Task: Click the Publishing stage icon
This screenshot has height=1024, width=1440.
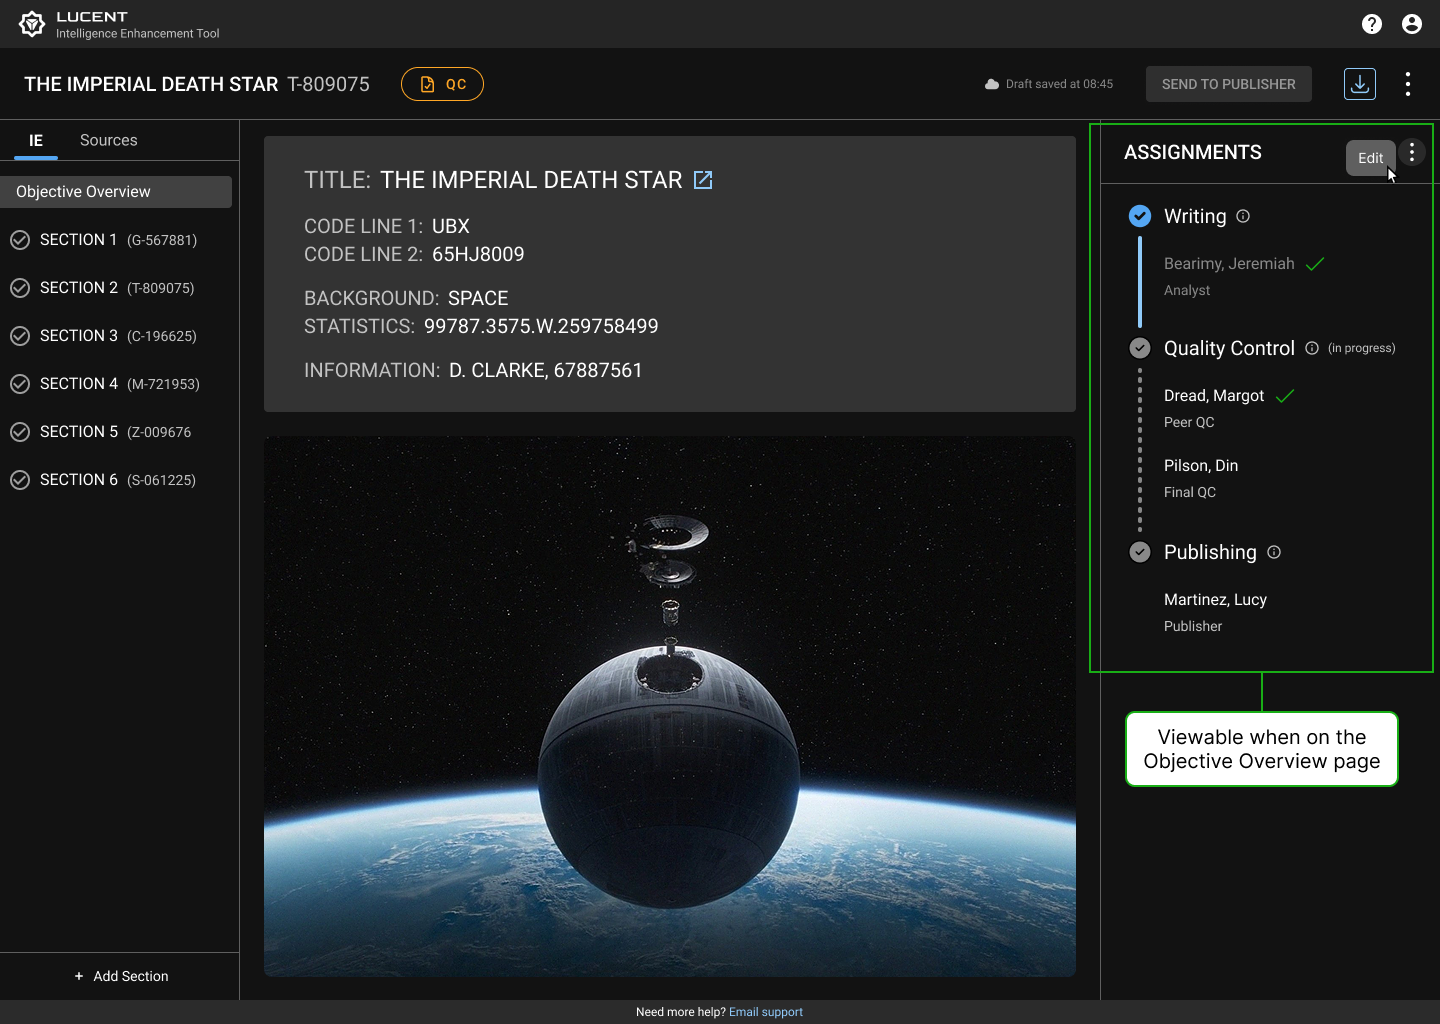Action: click(x=1140, y=552)
